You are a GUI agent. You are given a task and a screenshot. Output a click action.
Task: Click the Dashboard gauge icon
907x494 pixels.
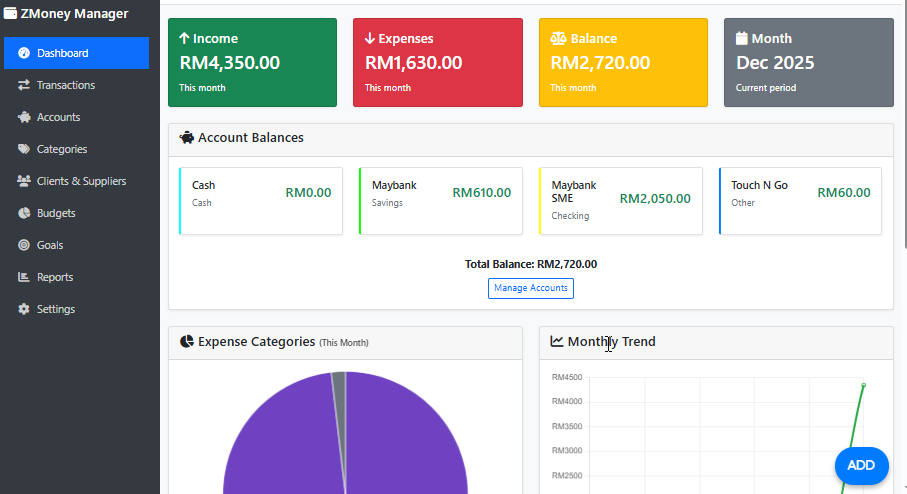(x=24, y=53)
